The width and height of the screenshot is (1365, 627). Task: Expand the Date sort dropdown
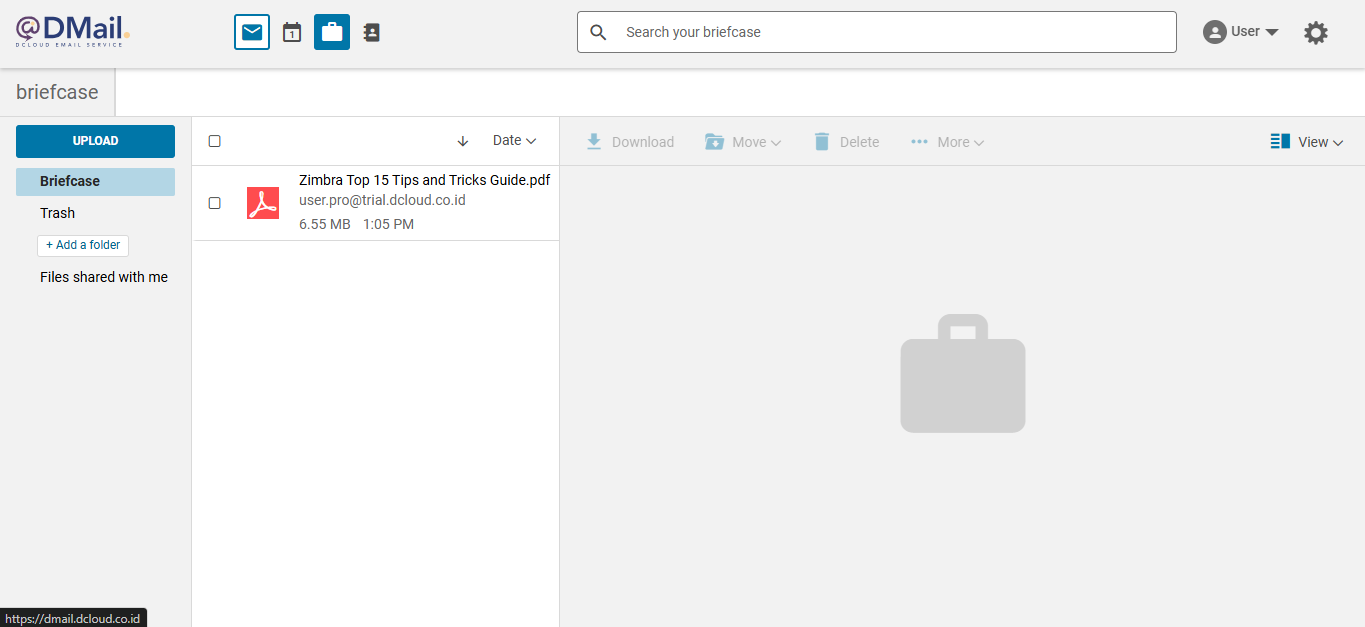tap(514, 141)
